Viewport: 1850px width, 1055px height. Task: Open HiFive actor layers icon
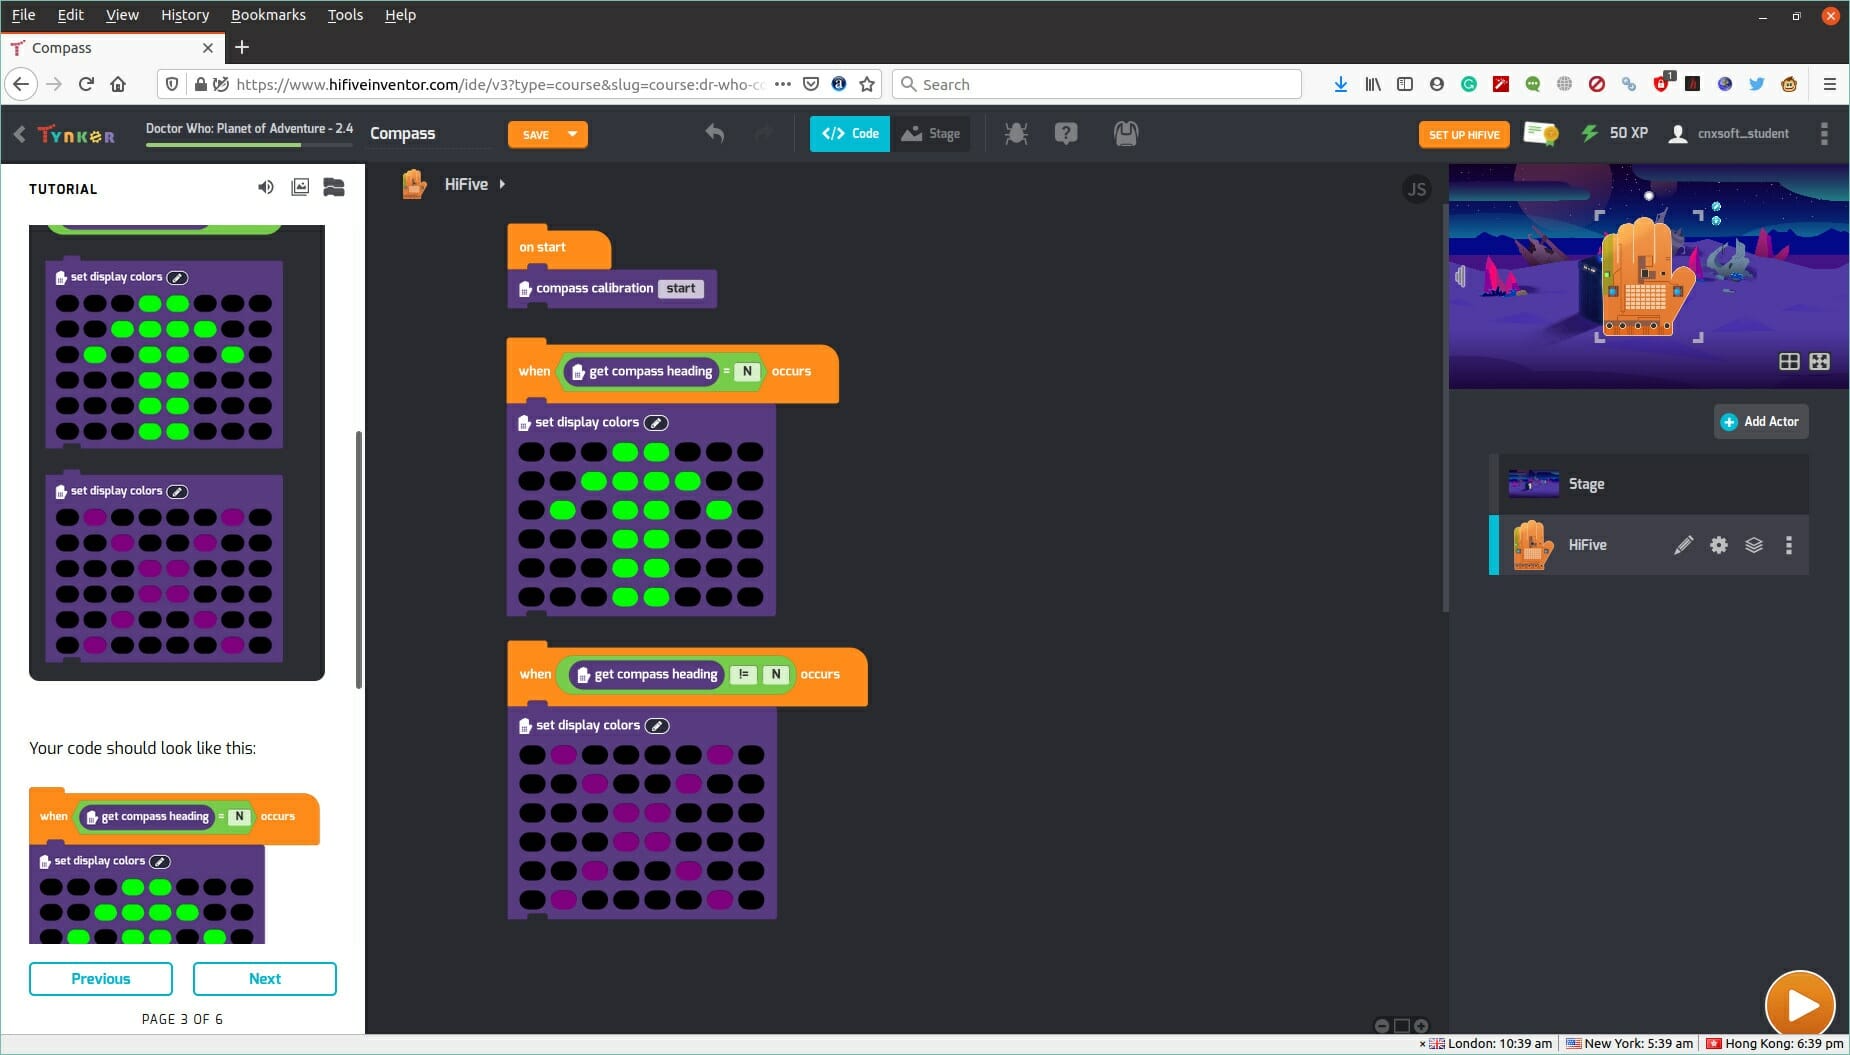[x=1754, y=545]
